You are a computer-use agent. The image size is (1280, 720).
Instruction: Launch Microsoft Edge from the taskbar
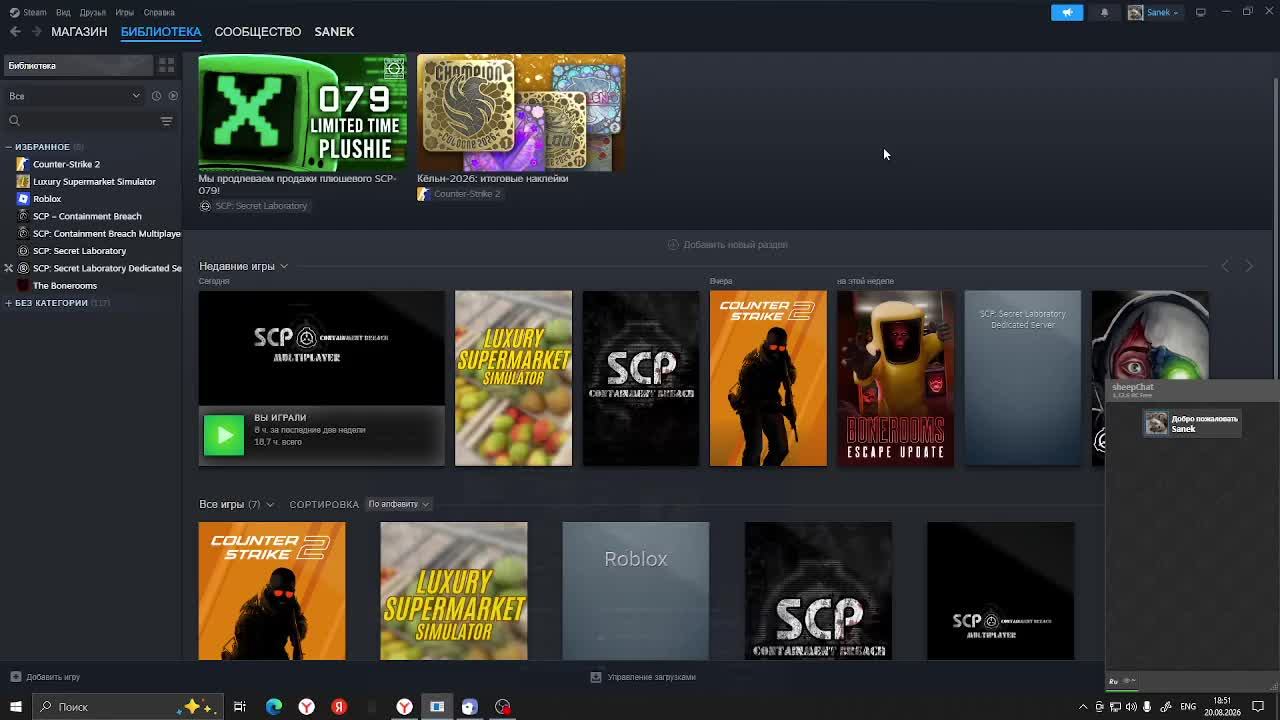(x=273, y=707)
